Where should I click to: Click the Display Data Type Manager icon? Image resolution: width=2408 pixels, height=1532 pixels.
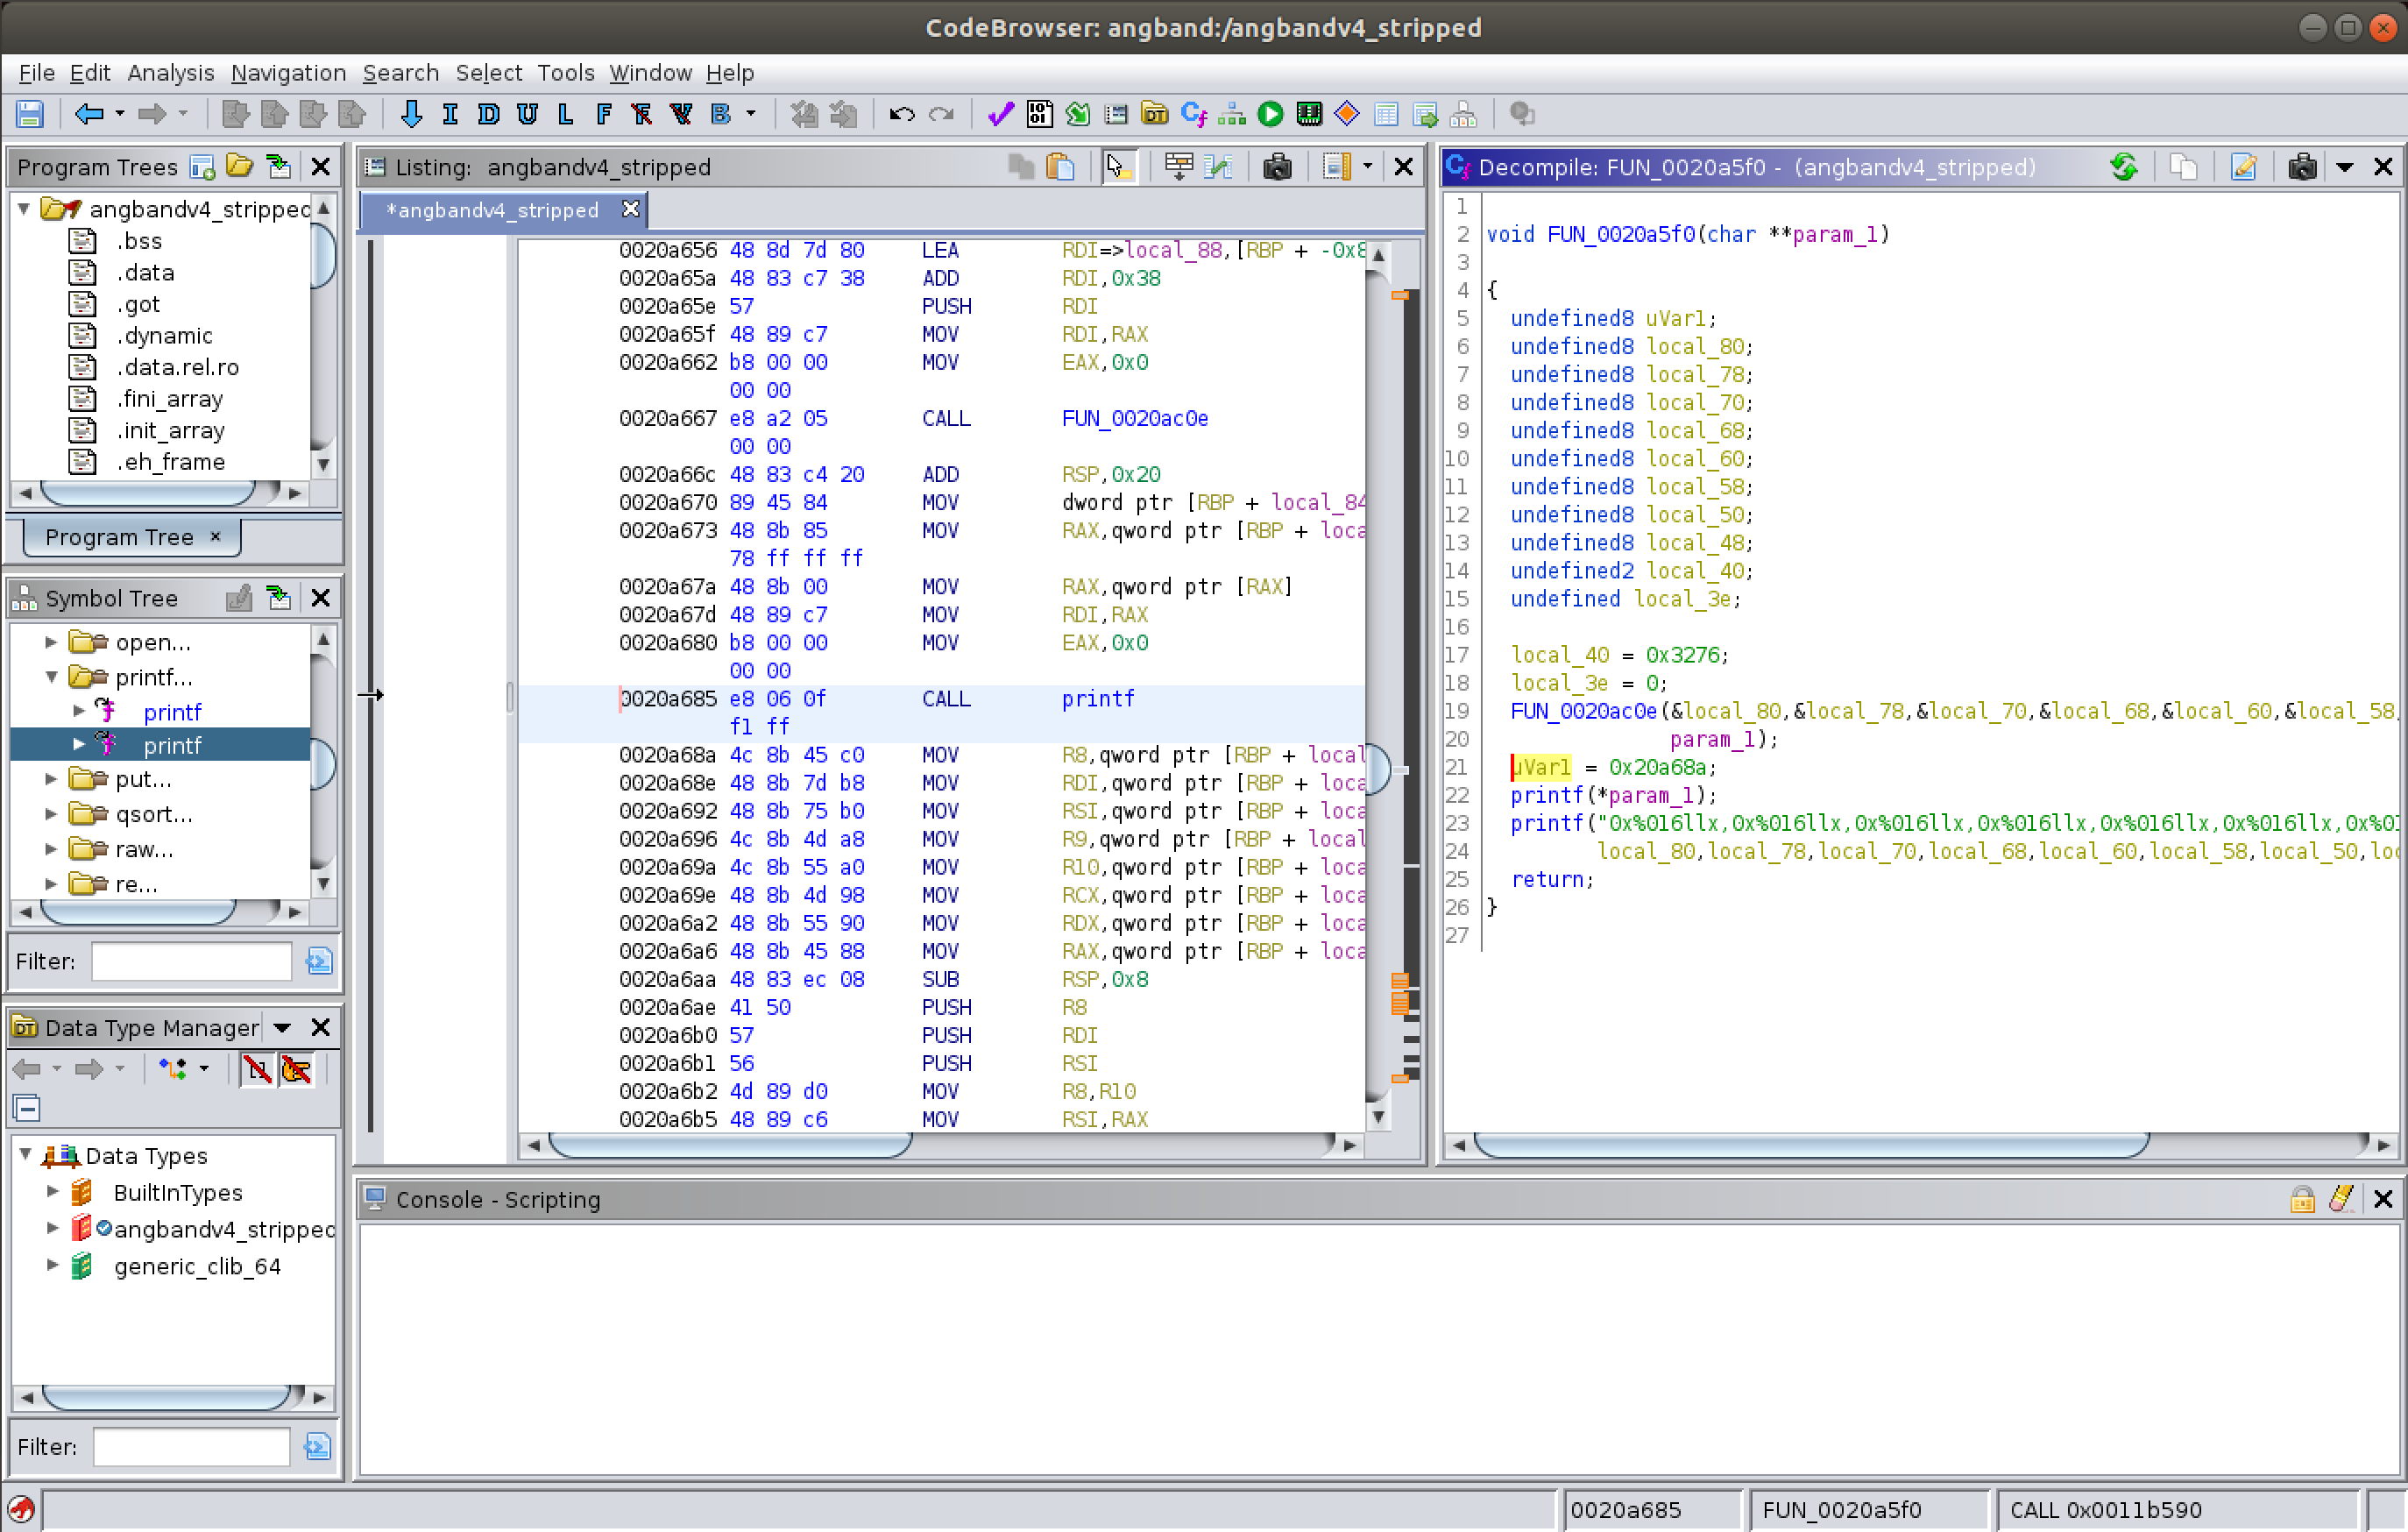pos(1154,114)
